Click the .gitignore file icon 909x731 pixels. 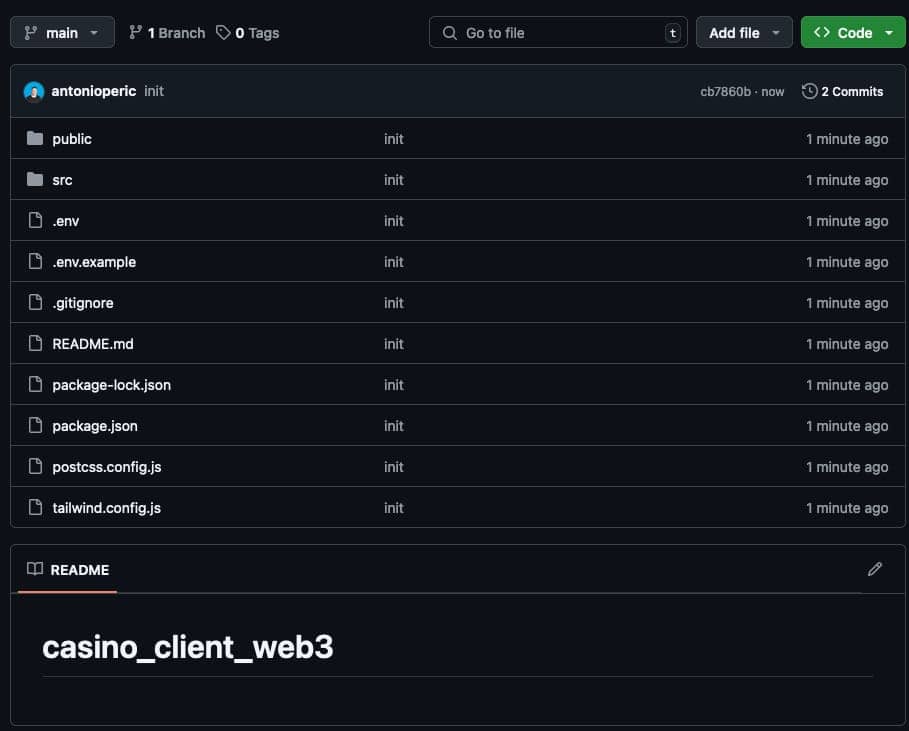(35, 302)
